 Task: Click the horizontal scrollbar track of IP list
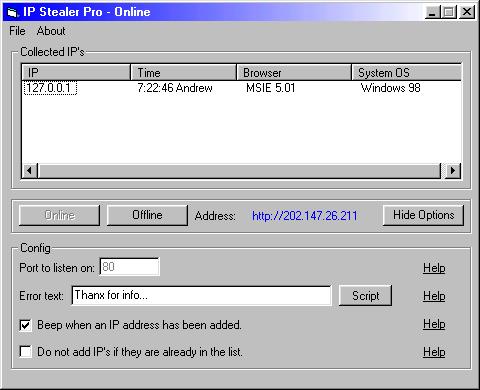tap(239, 171)
